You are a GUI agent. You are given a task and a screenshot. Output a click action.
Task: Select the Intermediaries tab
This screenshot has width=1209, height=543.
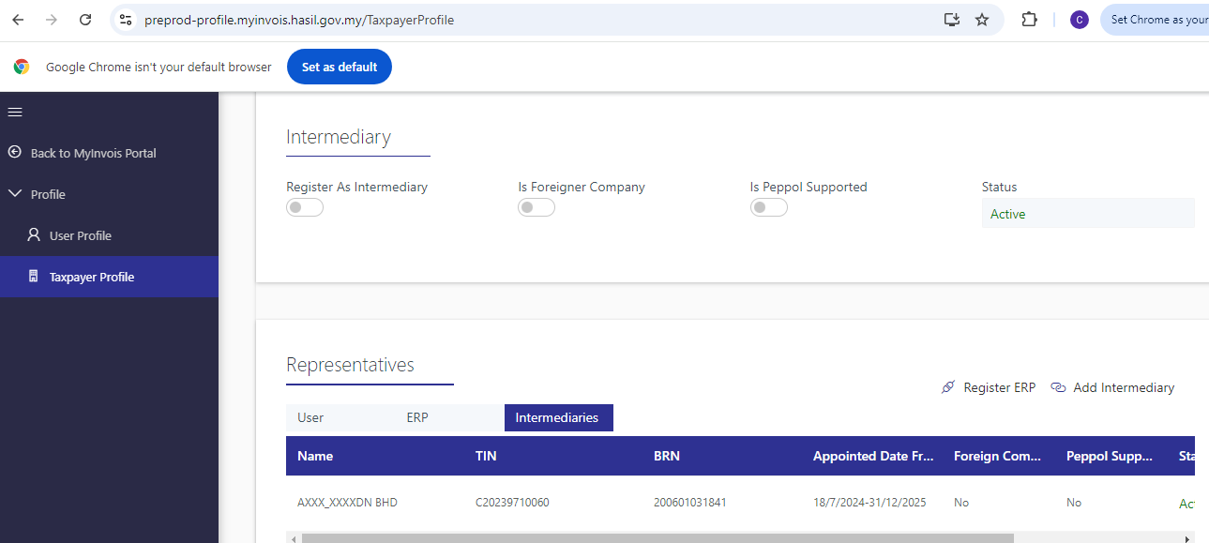point(557,417)
